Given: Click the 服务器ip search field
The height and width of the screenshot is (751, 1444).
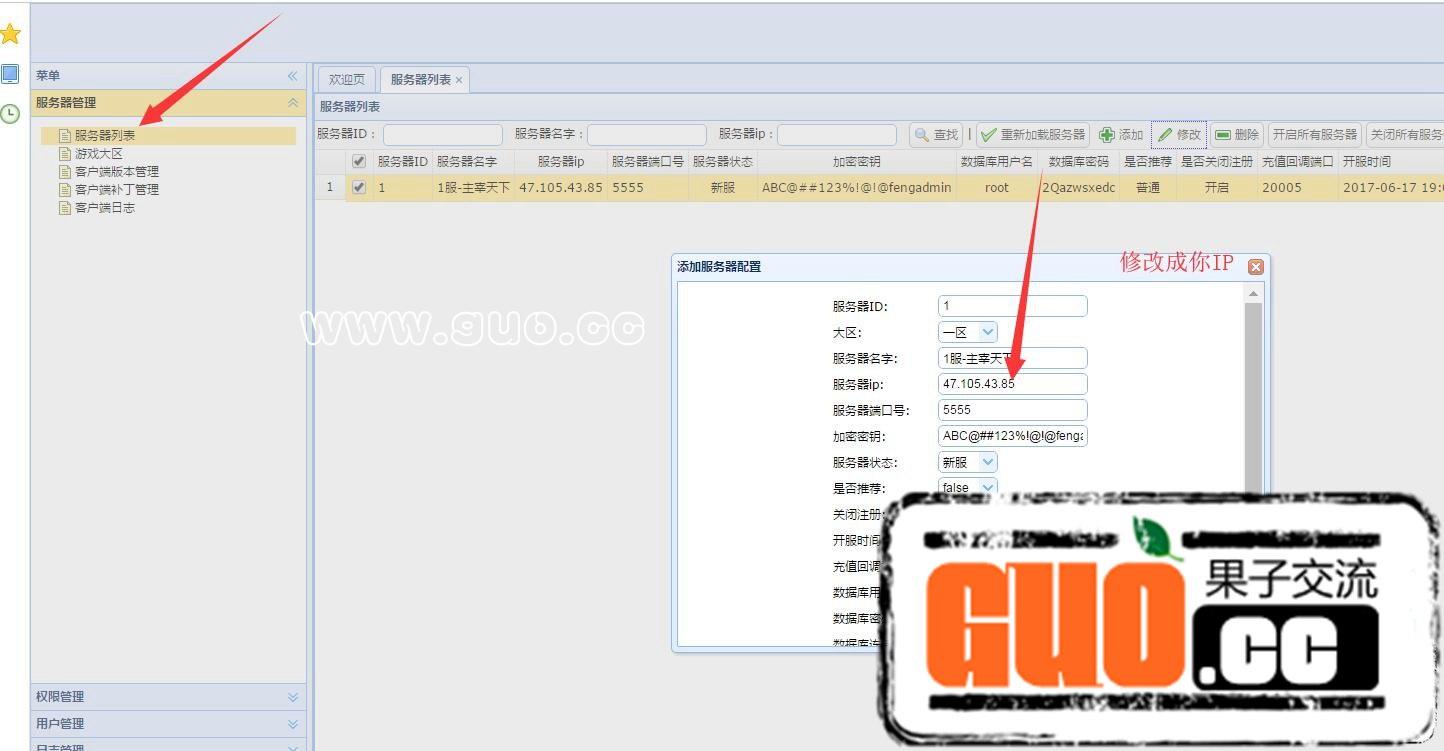Looking at the screenshot, I should pos(837,135).
